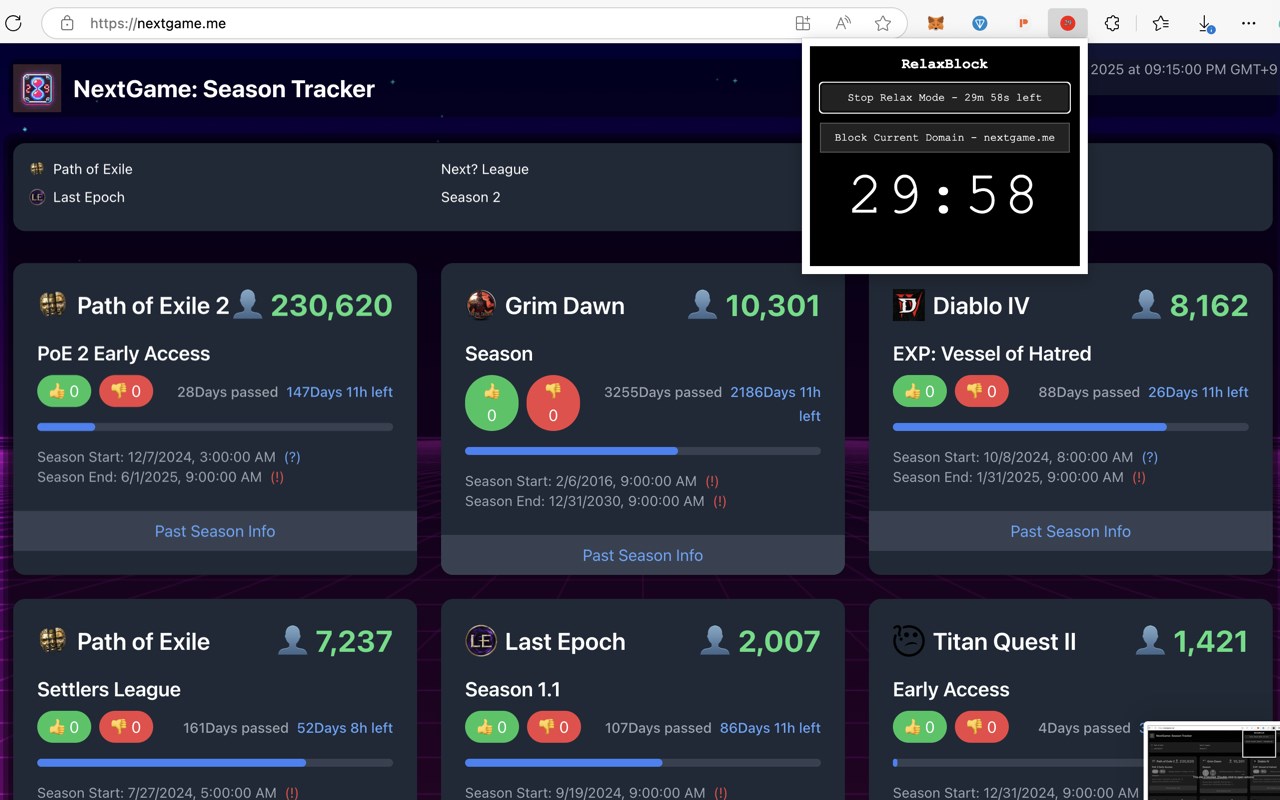The height and width of the screenshot is (800, 1280).
Task: Click the RelaxBlock popup title
Action: coord(945,64)
